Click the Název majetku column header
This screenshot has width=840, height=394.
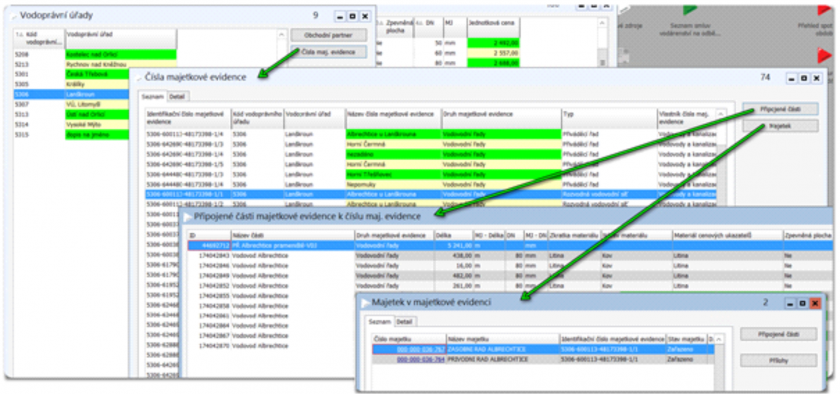click(502, 339)
